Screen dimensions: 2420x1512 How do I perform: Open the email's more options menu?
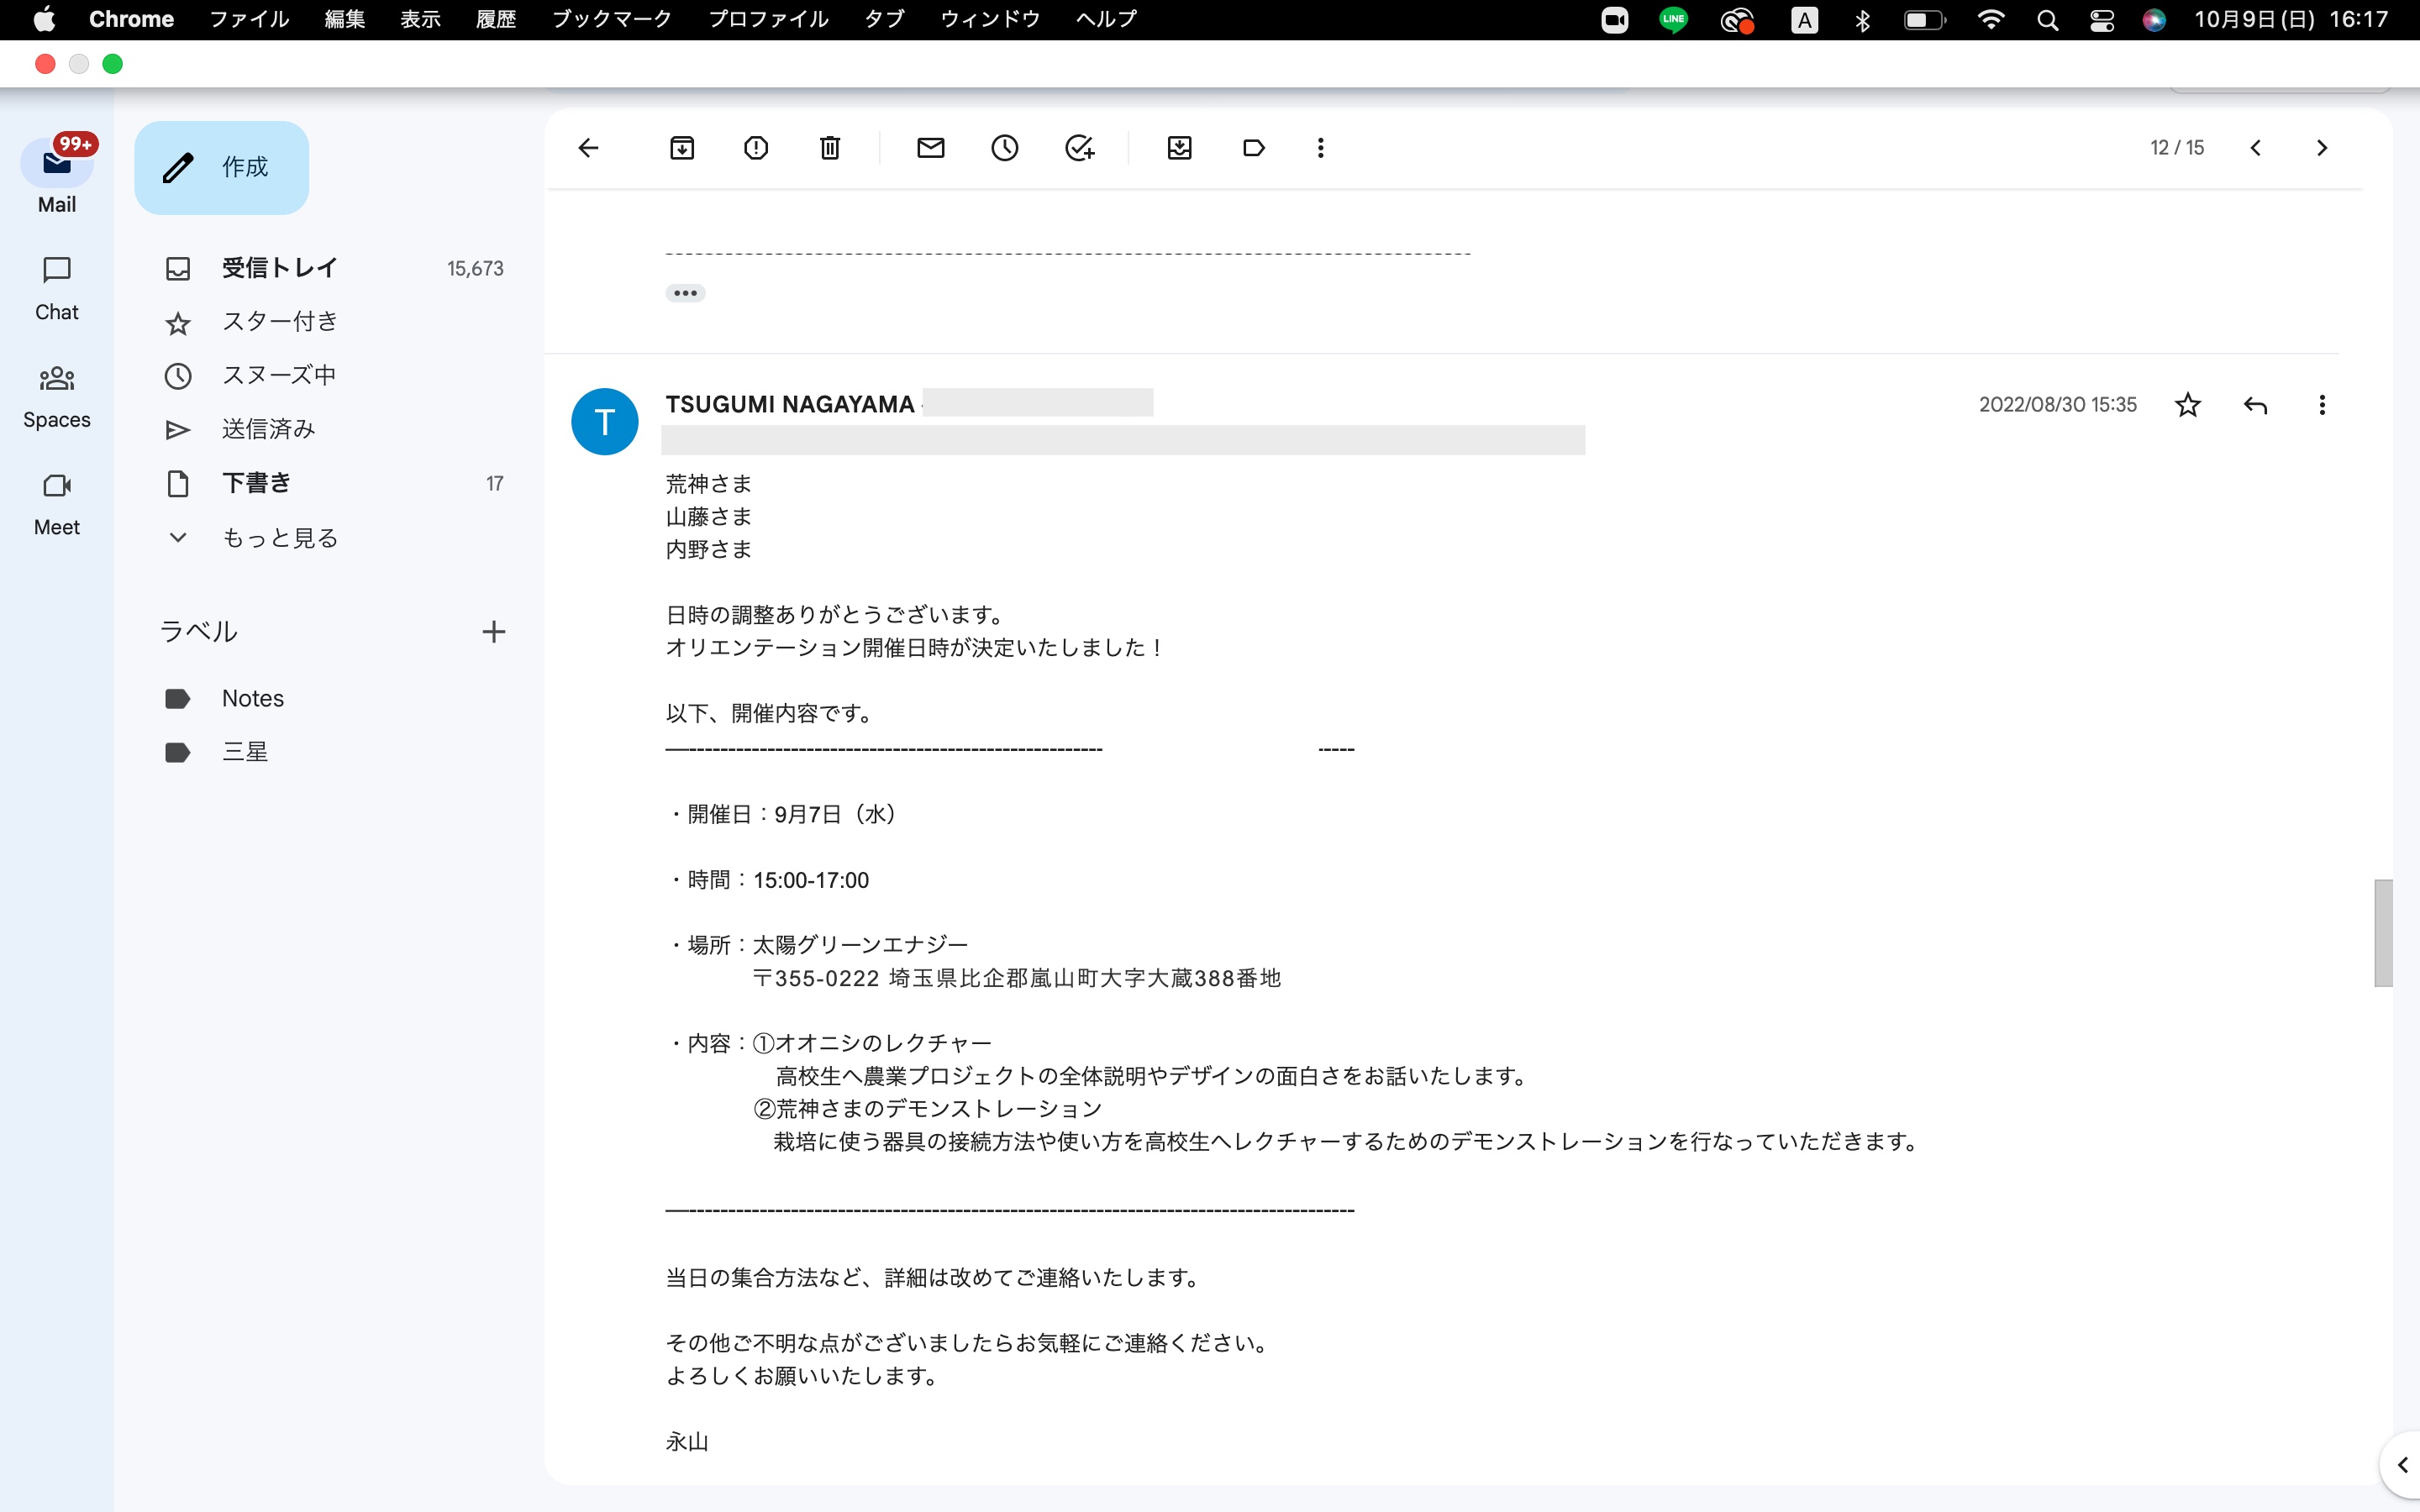(x=2322, y=404)
